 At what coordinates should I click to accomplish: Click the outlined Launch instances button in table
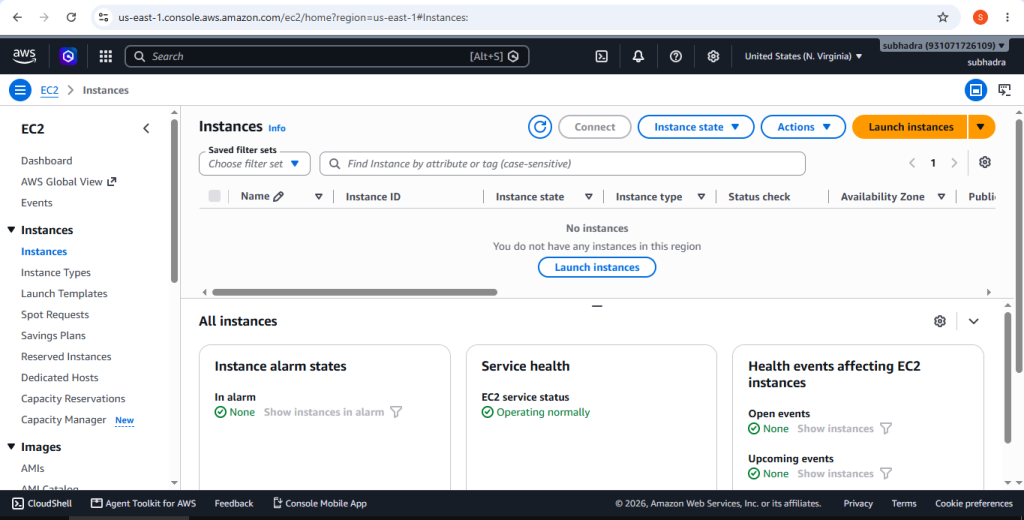click(x=597, y=267)
